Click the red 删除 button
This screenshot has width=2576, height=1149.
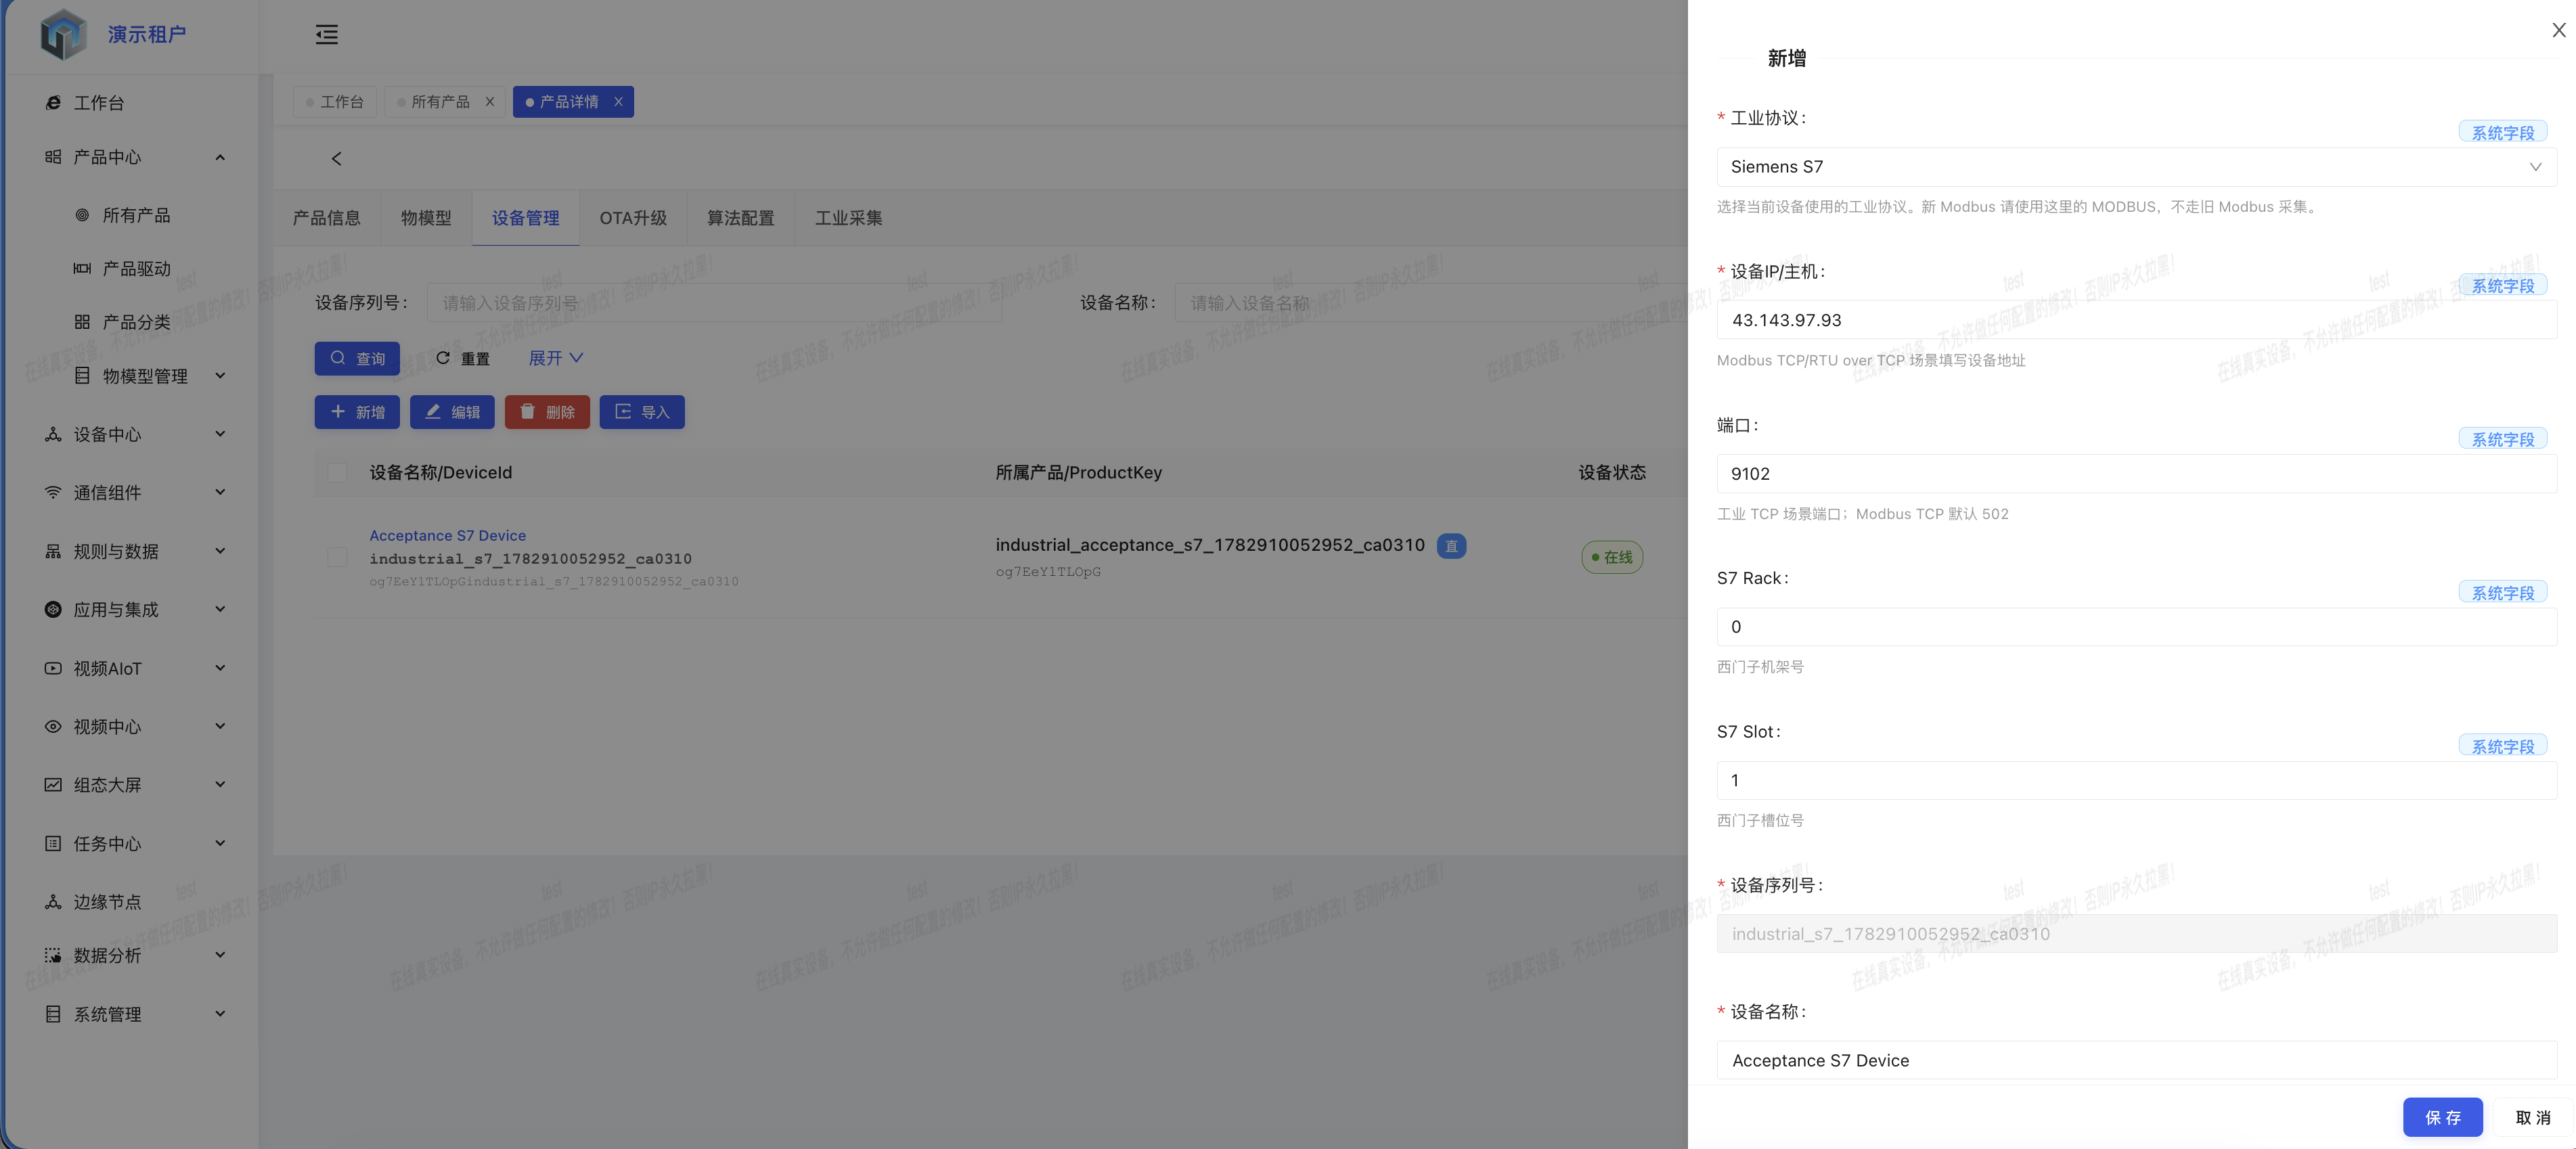547,412
